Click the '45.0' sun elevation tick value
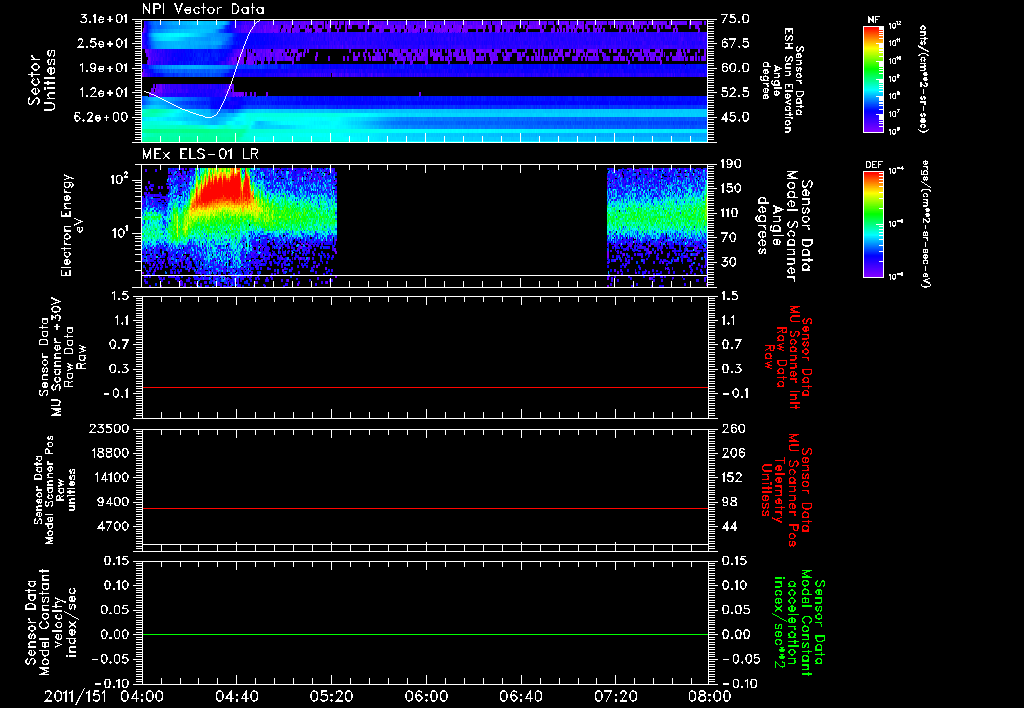Screen dimensions: 1024x708 [735, 117]
